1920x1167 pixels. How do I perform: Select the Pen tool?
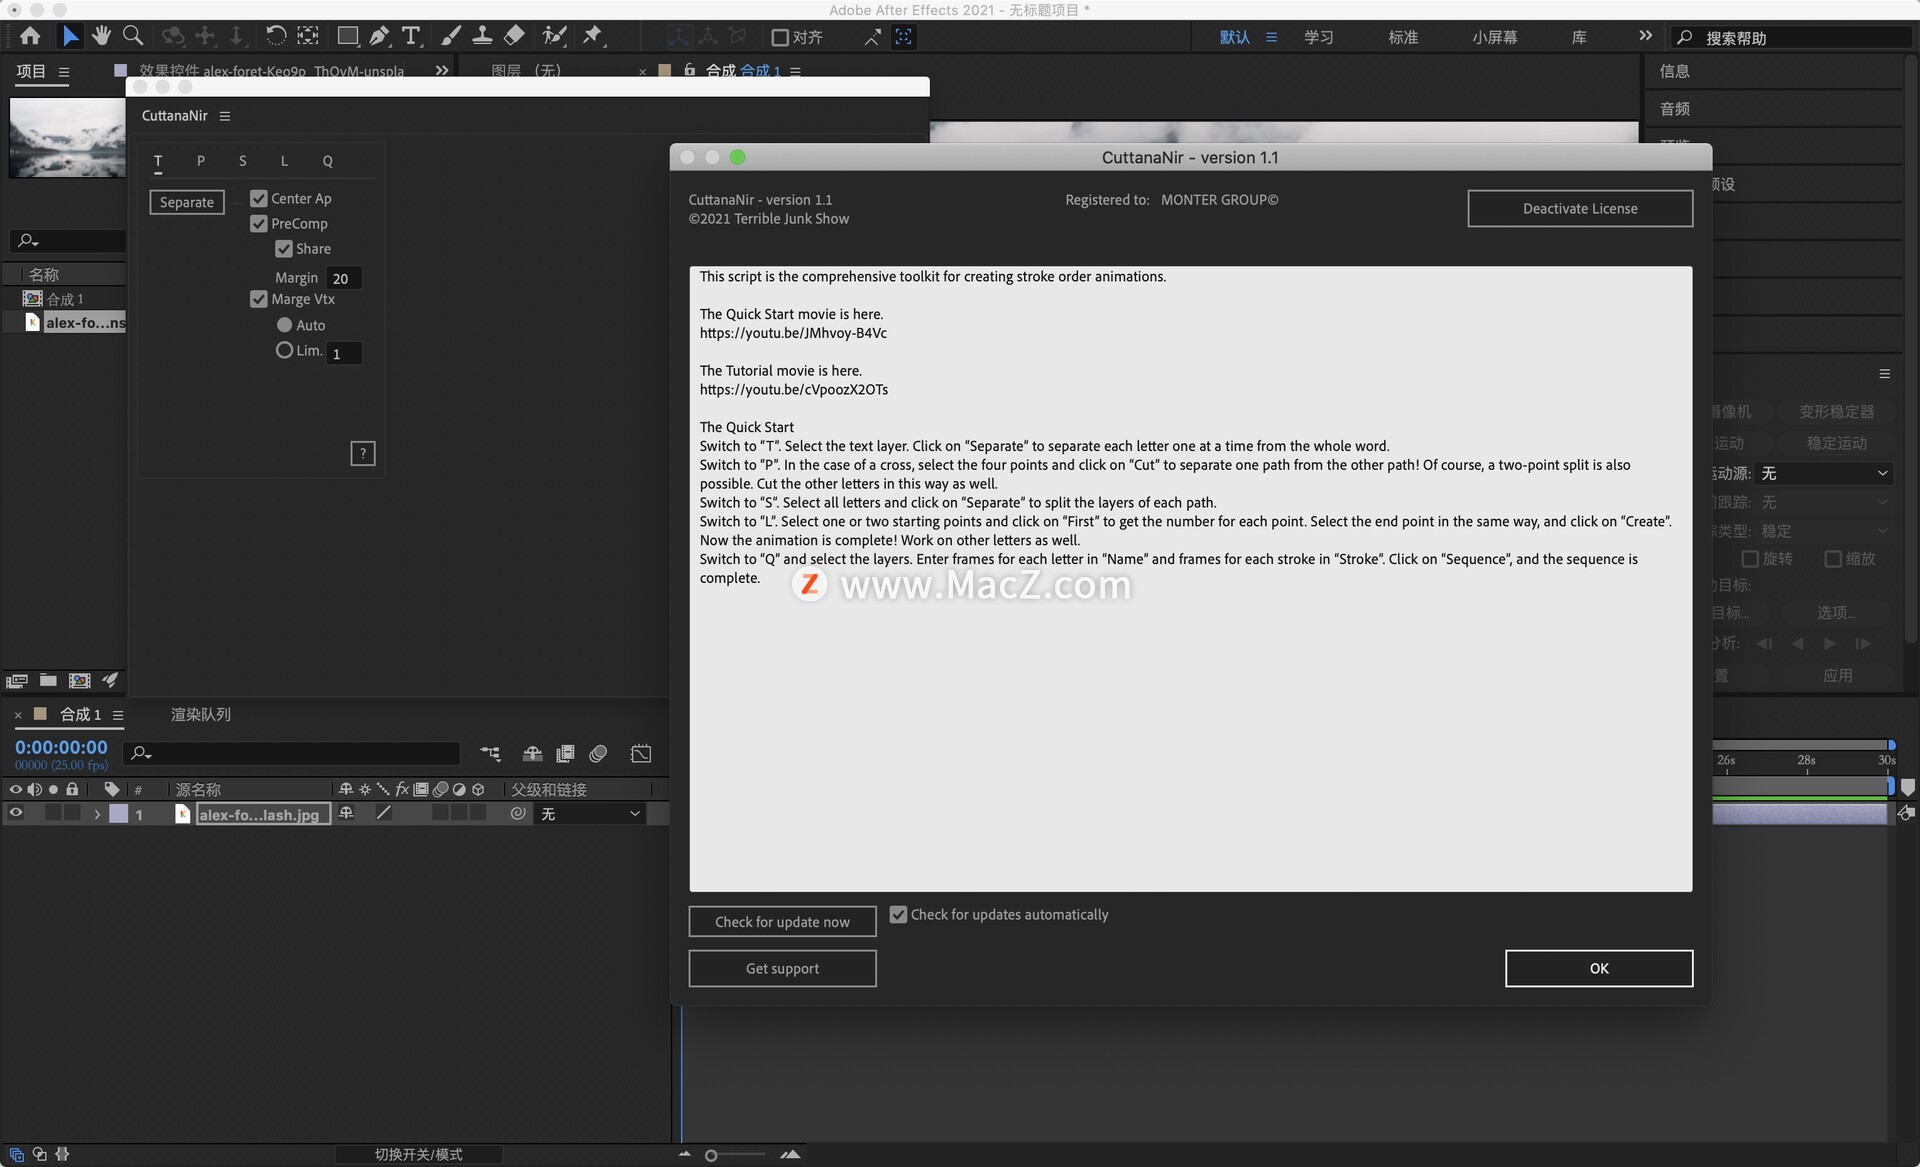(379, 37)
